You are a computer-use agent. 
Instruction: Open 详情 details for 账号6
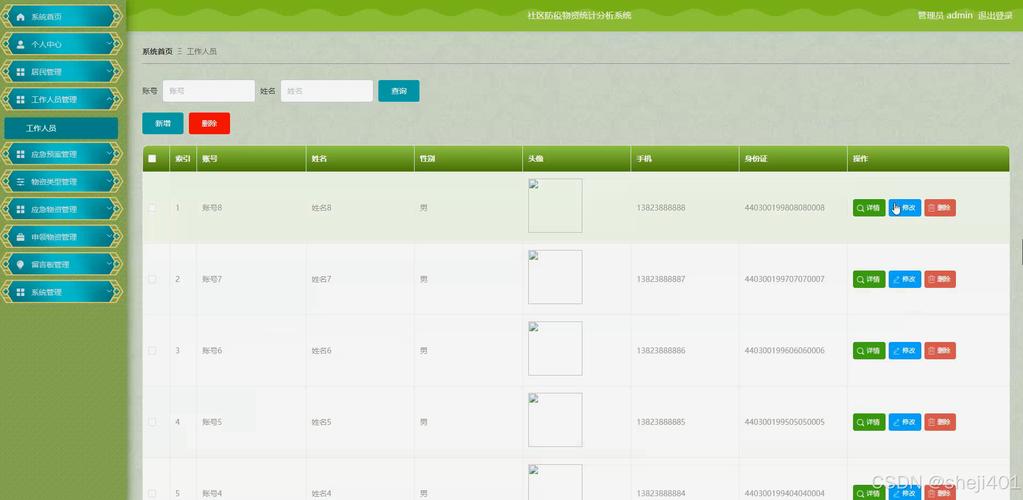pyautogui.click(x=869, y=351)
